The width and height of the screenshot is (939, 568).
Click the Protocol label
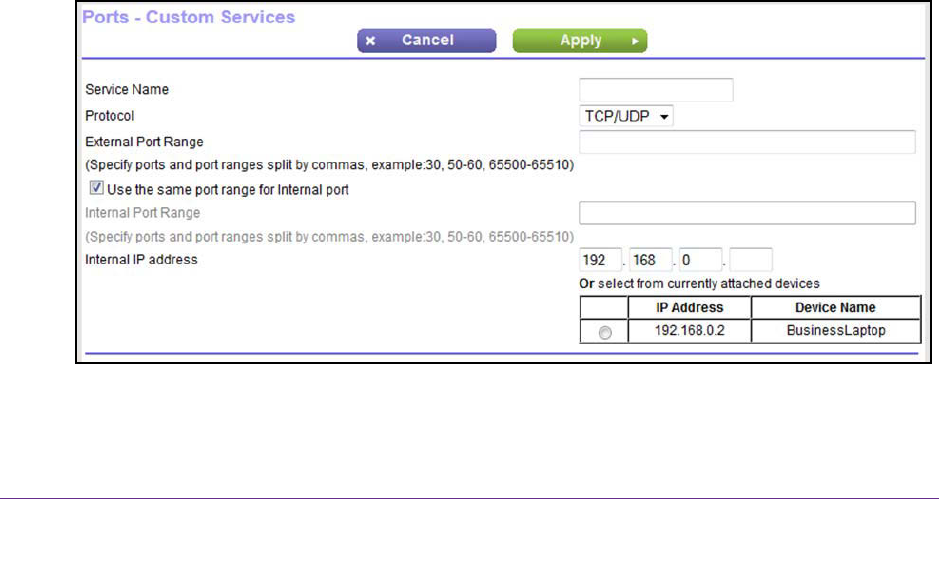coord(110,116)
